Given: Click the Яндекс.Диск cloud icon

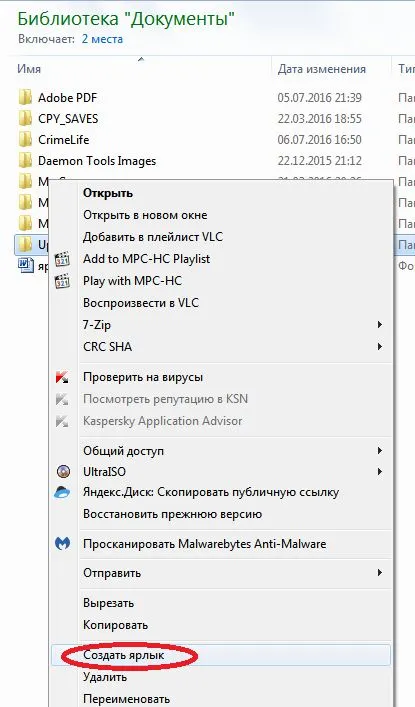Looking at the screenshot, I should pos(62,492).
